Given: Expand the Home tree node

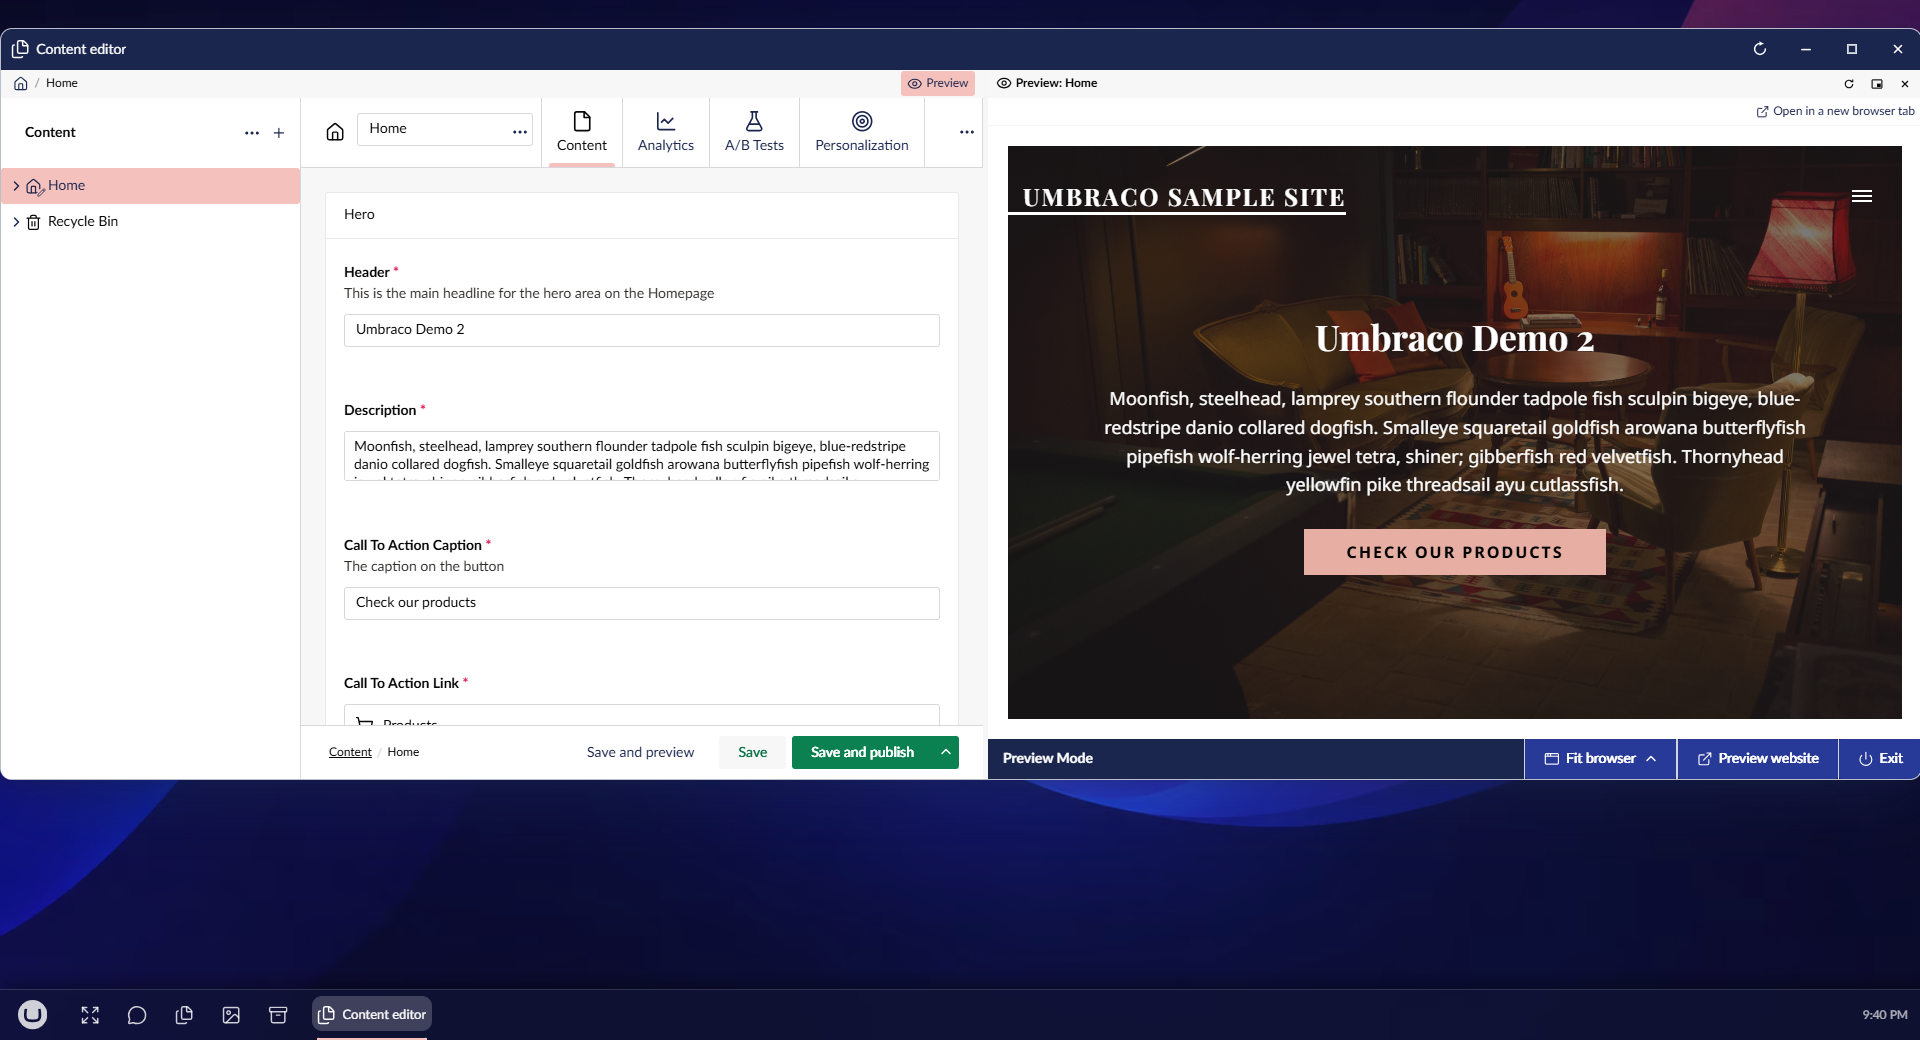Looking at the screenshot, I should (16, 186).
